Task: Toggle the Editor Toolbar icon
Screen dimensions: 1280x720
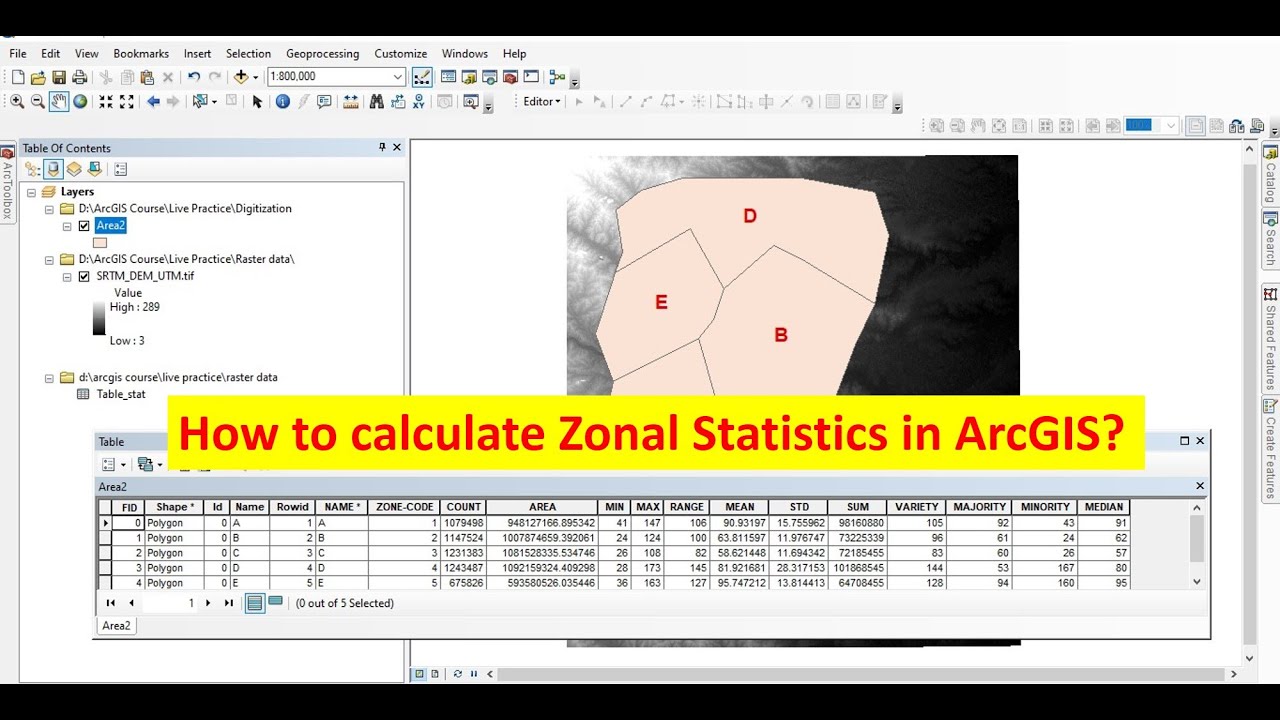Action: coord(422,77)
